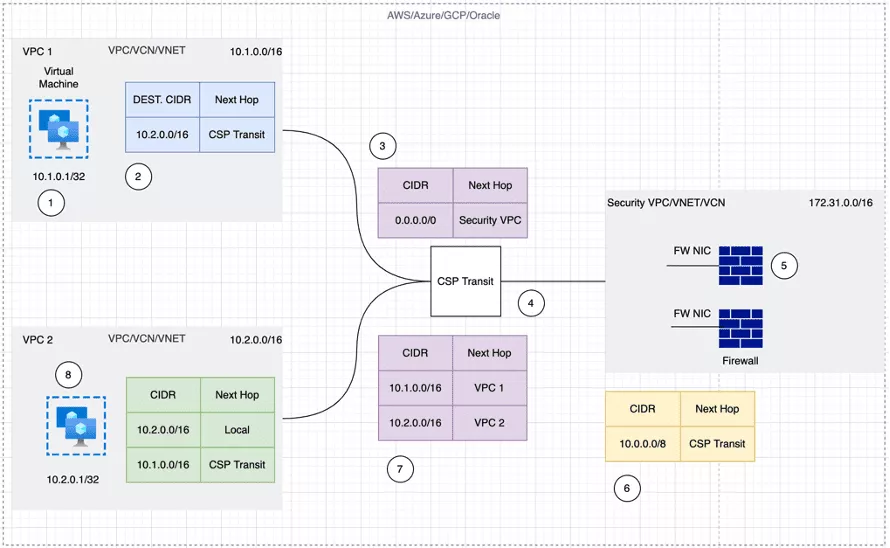Click the 'Virtual Machine' label
The height and width of the screenshot is (548, 890).
pyautogui.click(x=58, y=78)
